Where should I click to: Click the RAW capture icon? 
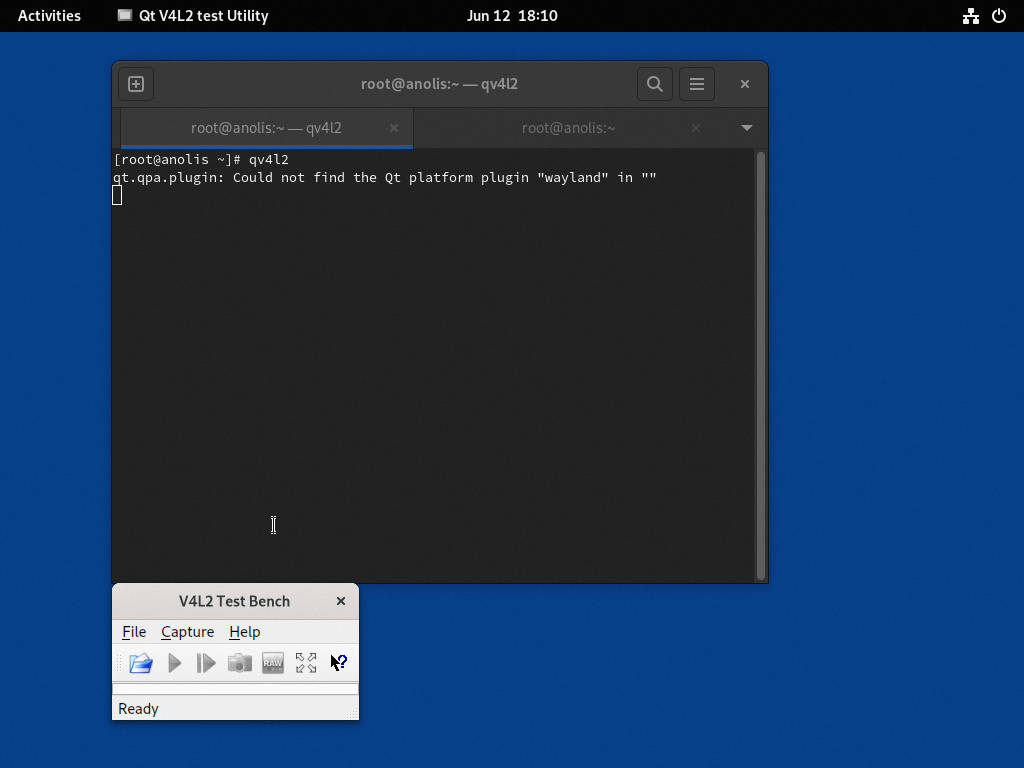pos(273,663)
